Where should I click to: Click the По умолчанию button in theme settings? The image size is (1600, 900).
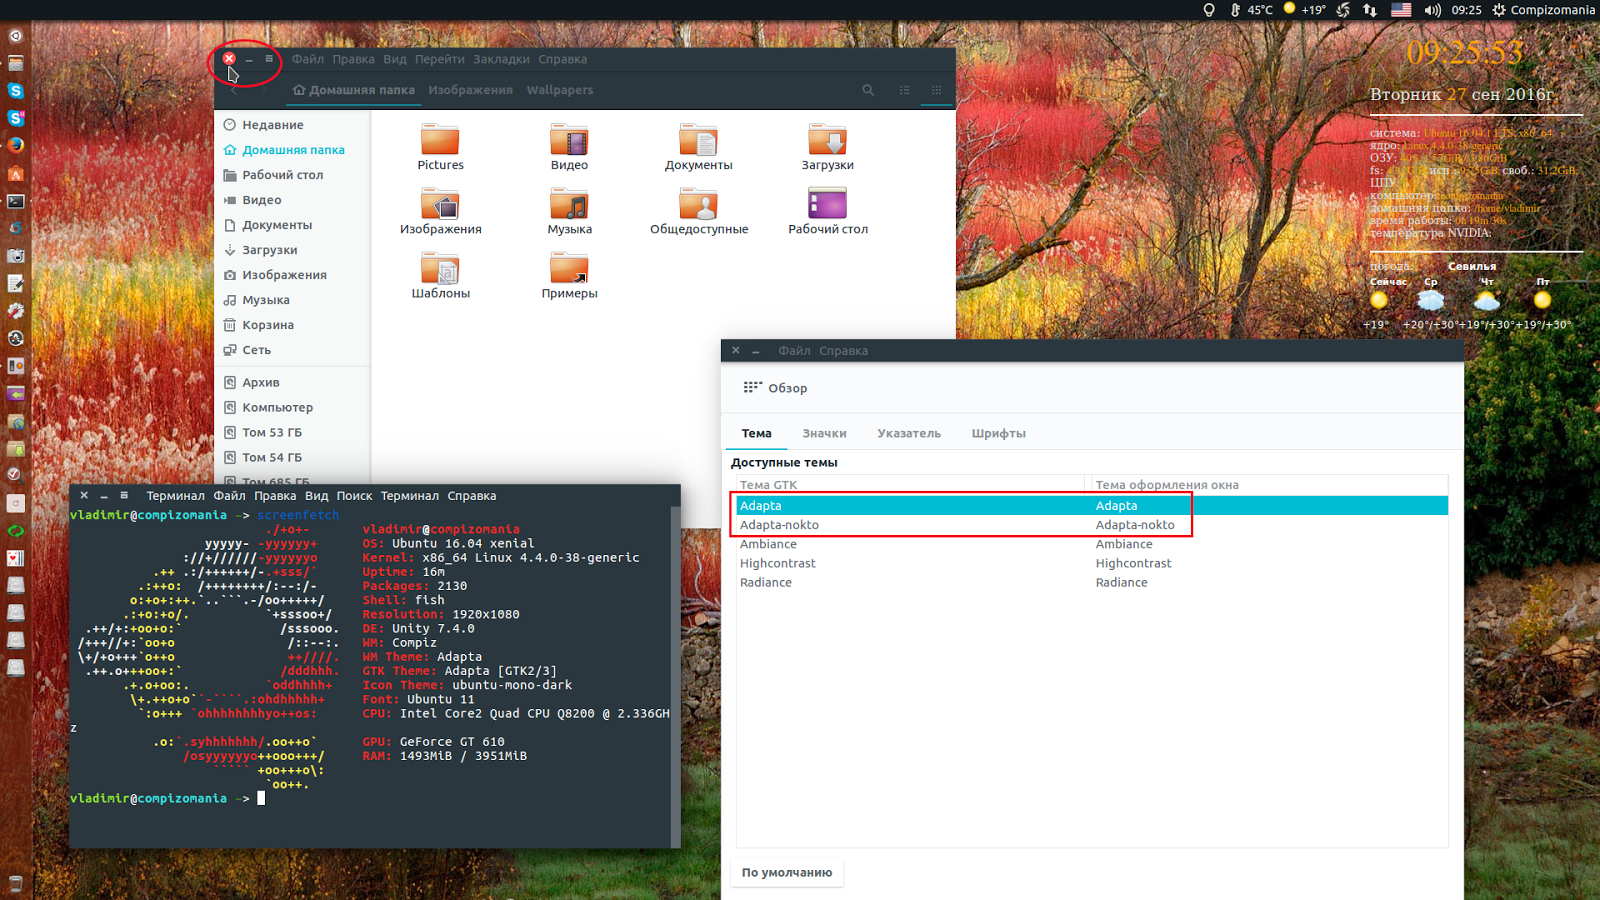click(786, 872)
